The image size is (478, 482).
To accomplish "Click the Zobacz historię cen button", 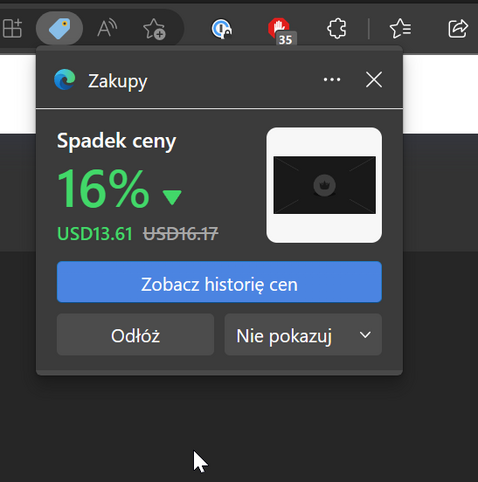I will [219, 282].
